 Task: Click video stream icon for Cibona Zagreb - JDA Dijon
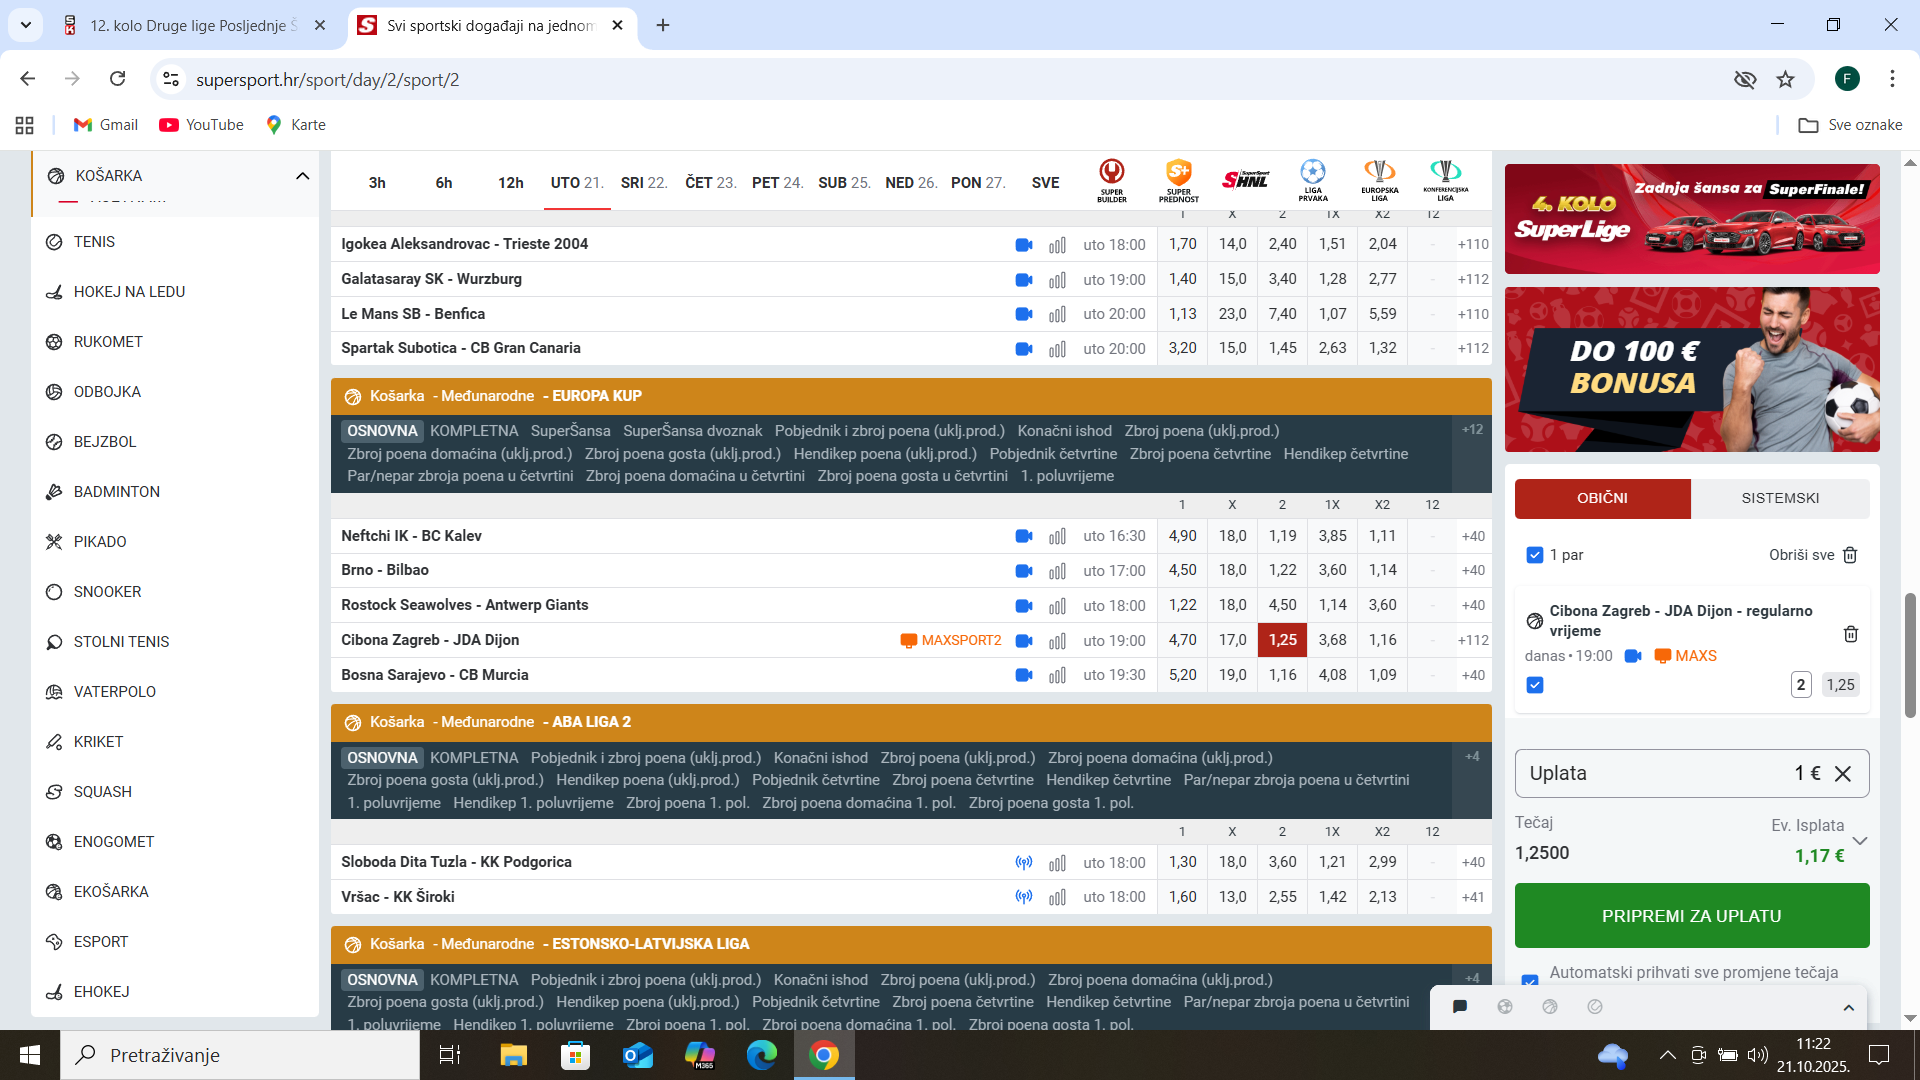point(1023,640)
